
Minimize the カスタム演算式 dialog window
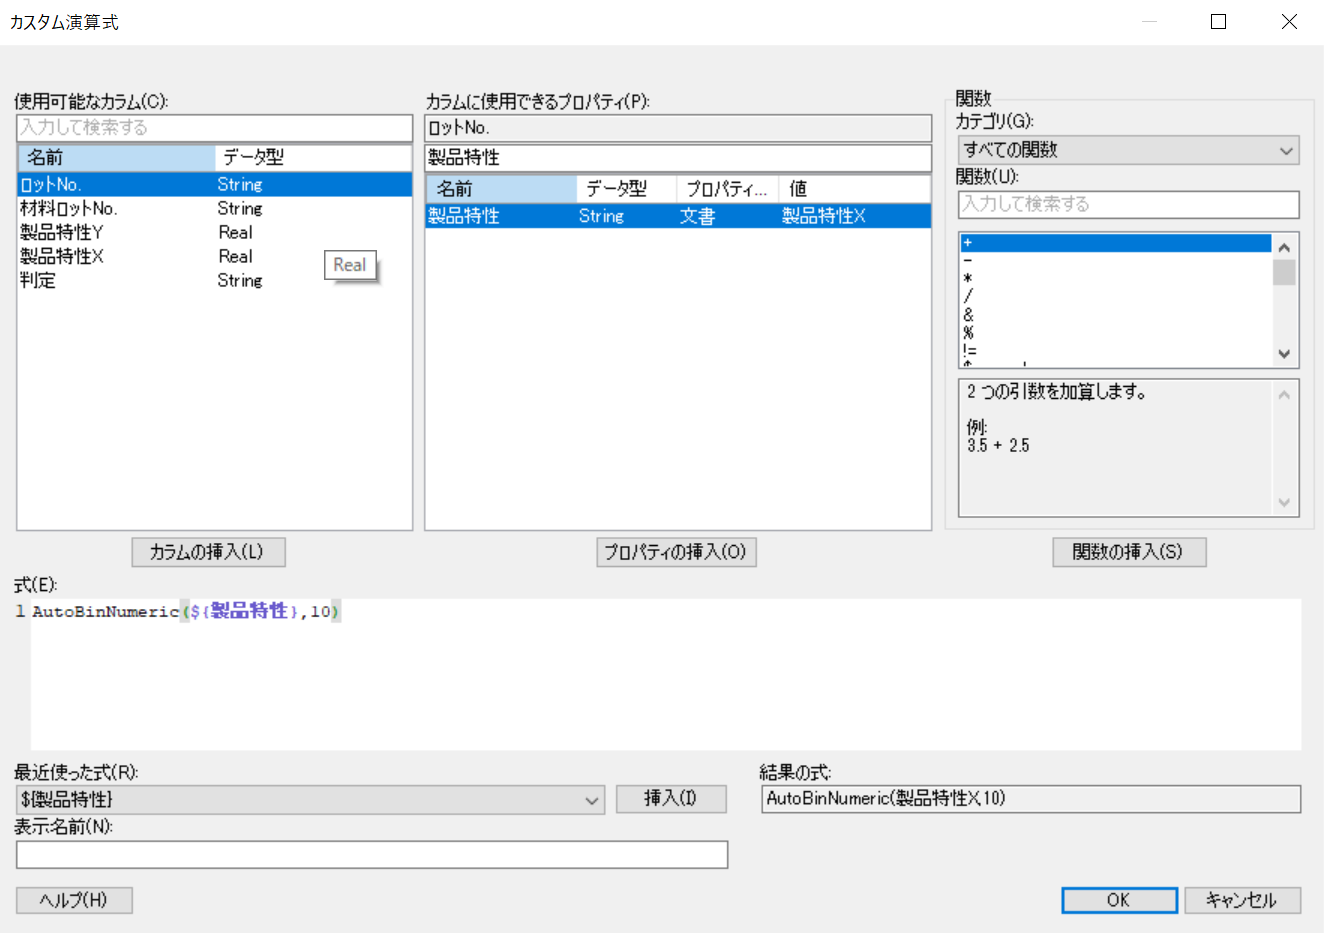click(1149, 22)
